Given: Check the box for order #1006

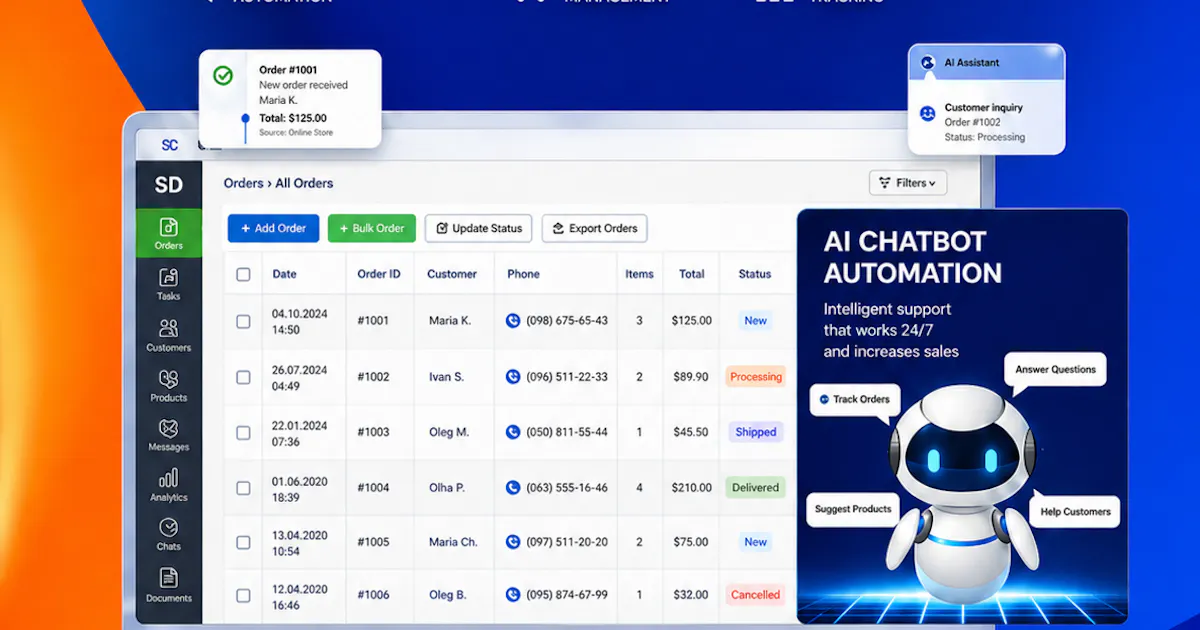Looking at the screenshot, I should point(243,595).
